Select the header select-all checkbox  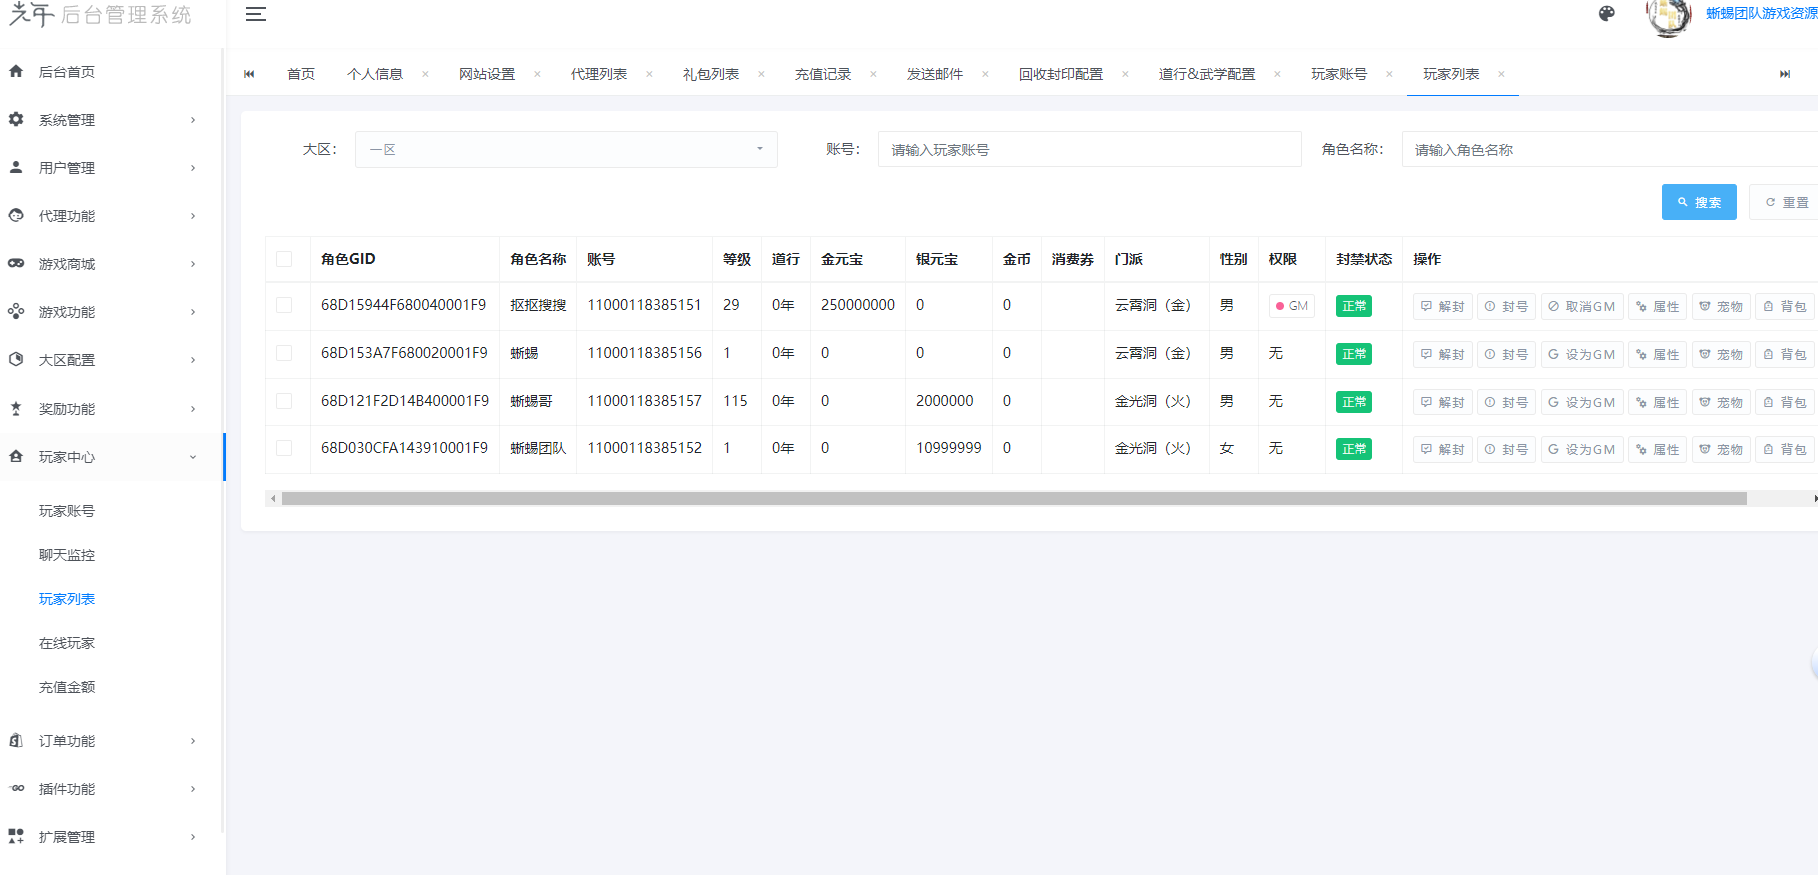point(284,259)
